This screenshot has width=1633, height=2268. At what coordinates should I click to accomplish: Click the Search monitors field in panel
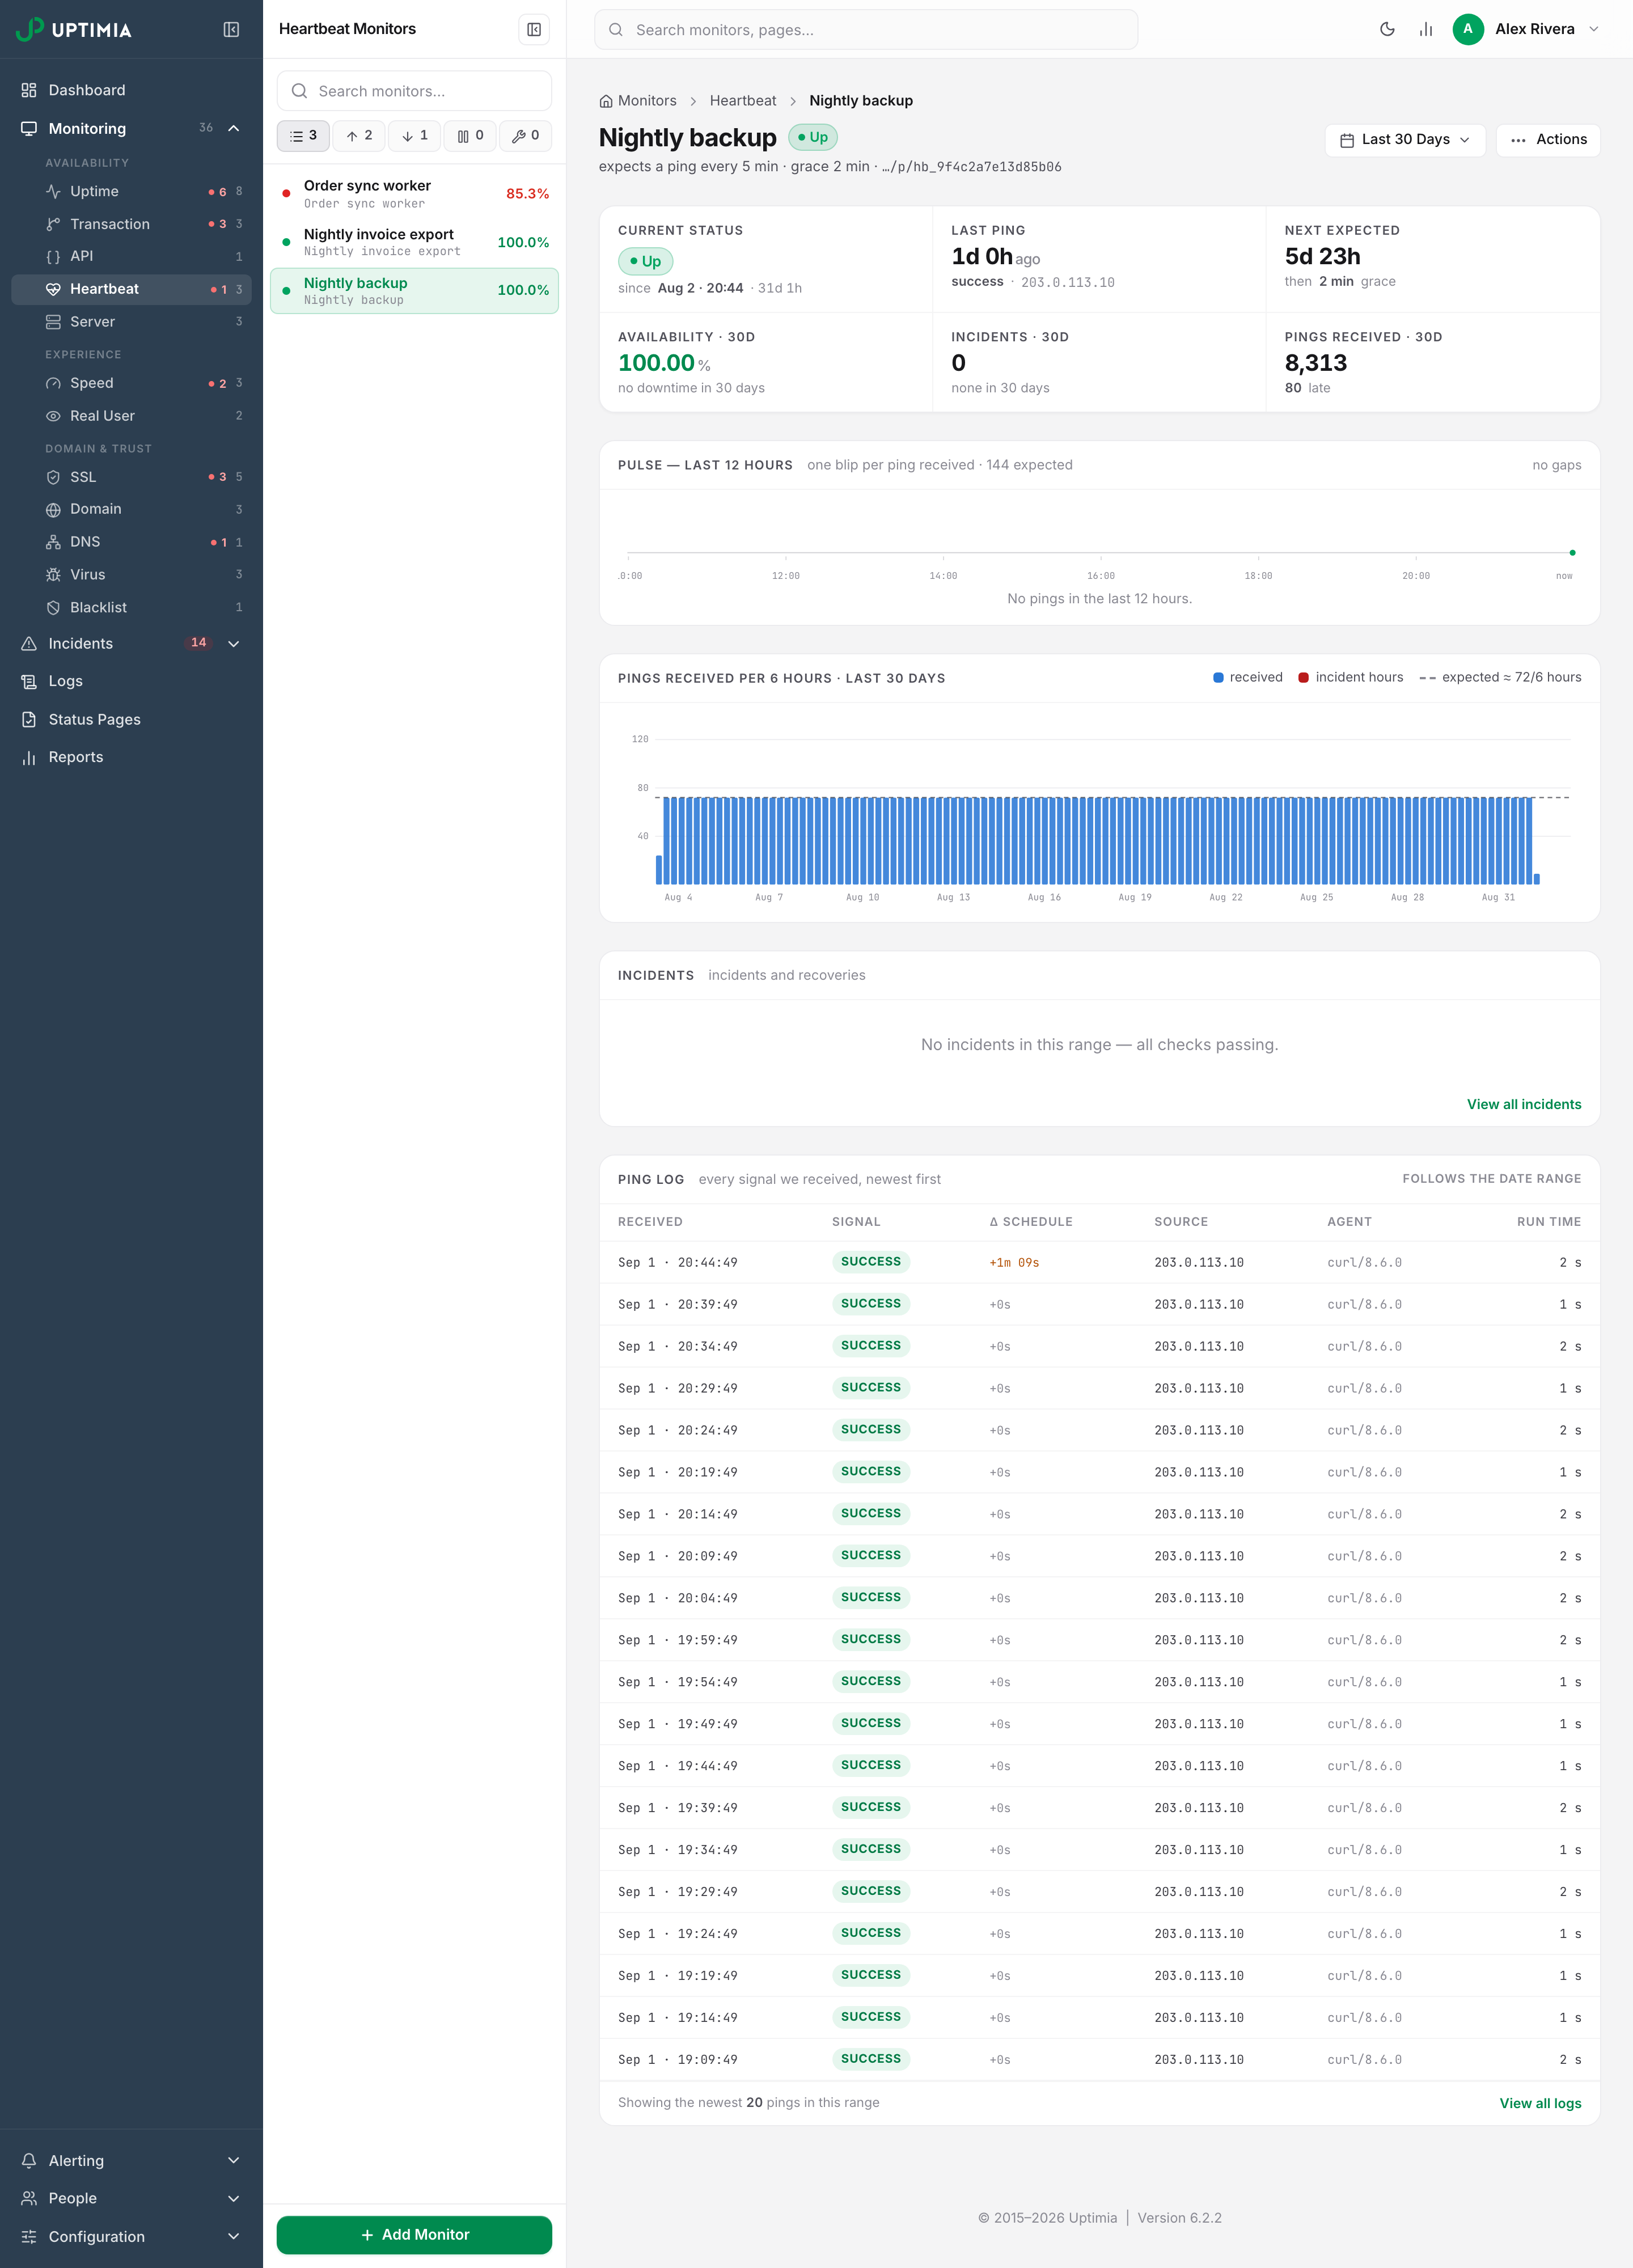414,91
